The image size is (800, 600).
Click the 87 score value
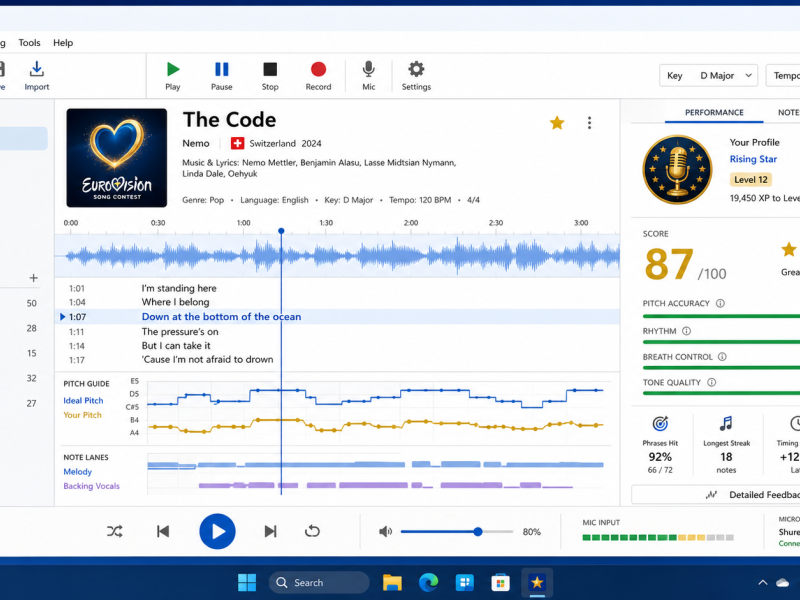pos(669,264)
